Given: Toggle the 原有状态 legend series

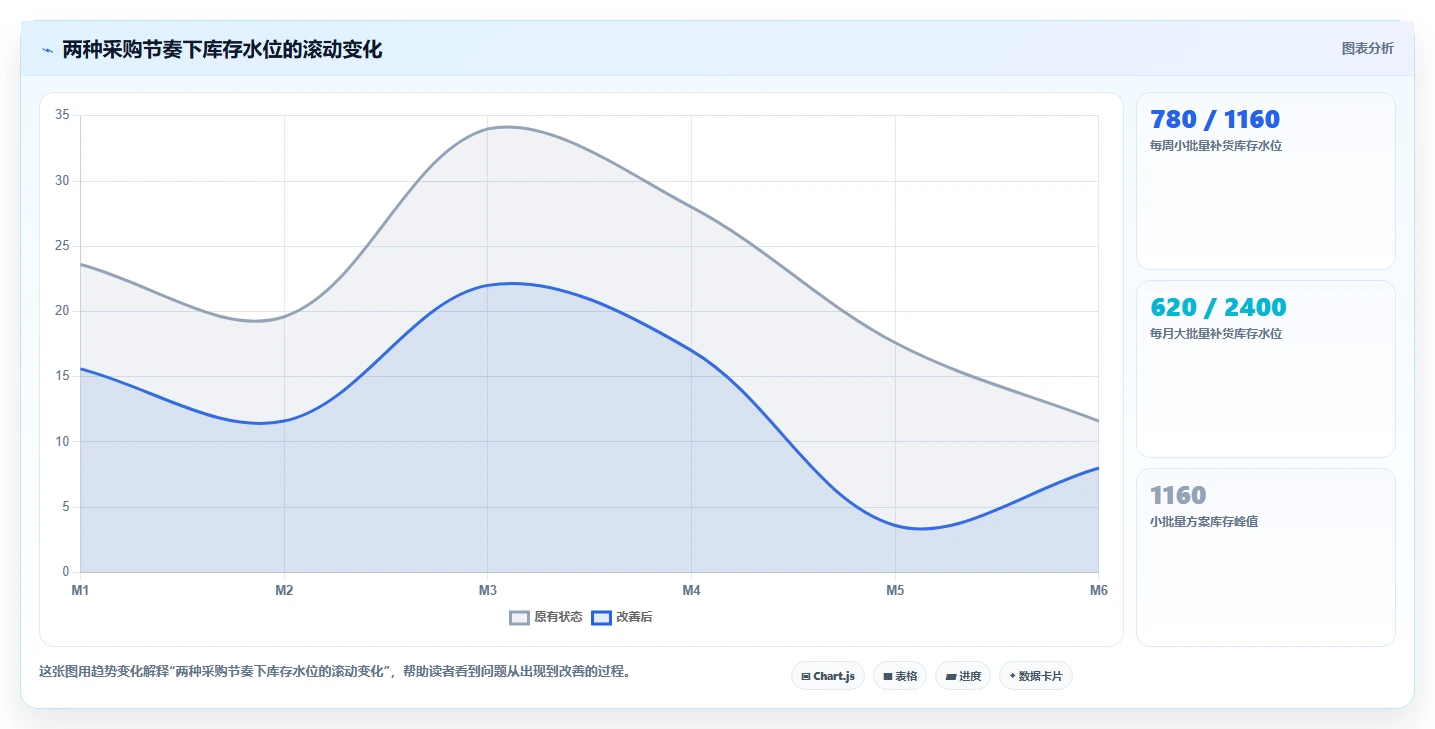Looking at the screenshot, I should [546, 617].
